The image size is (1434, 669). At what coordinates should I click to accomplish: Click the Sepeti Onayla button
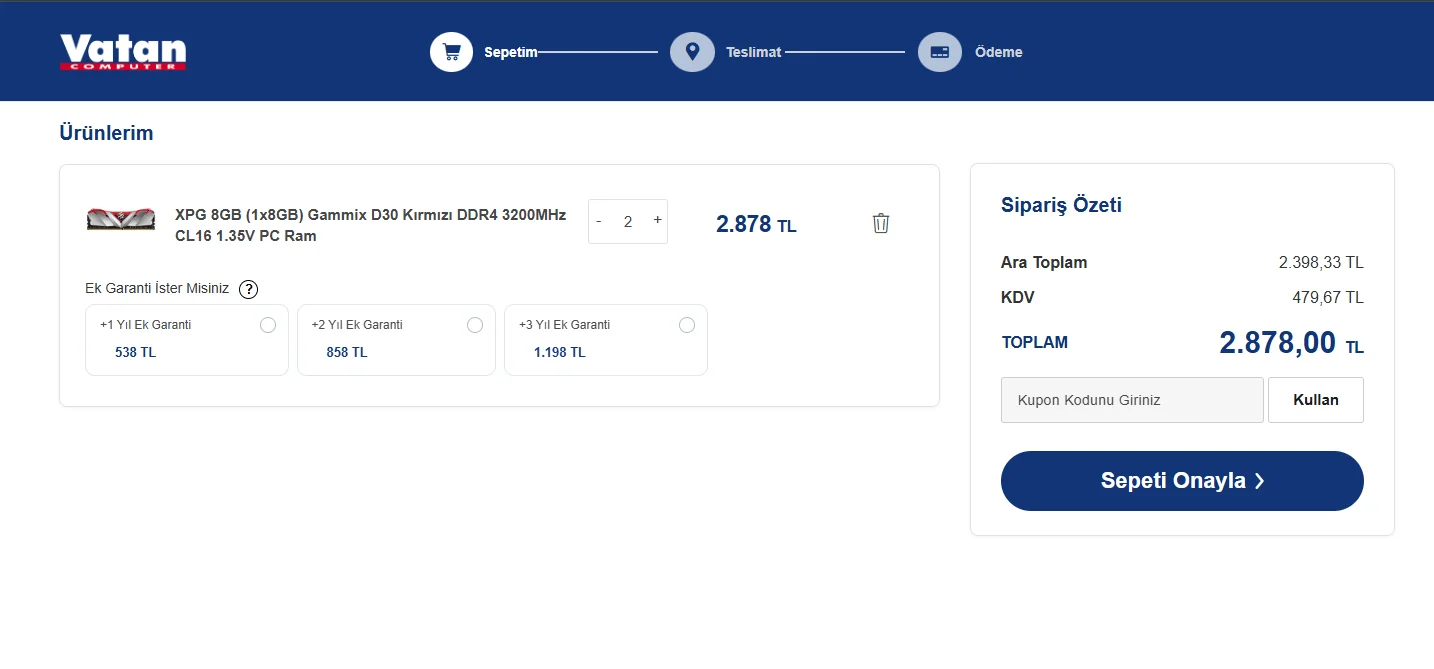(1182, 481)
